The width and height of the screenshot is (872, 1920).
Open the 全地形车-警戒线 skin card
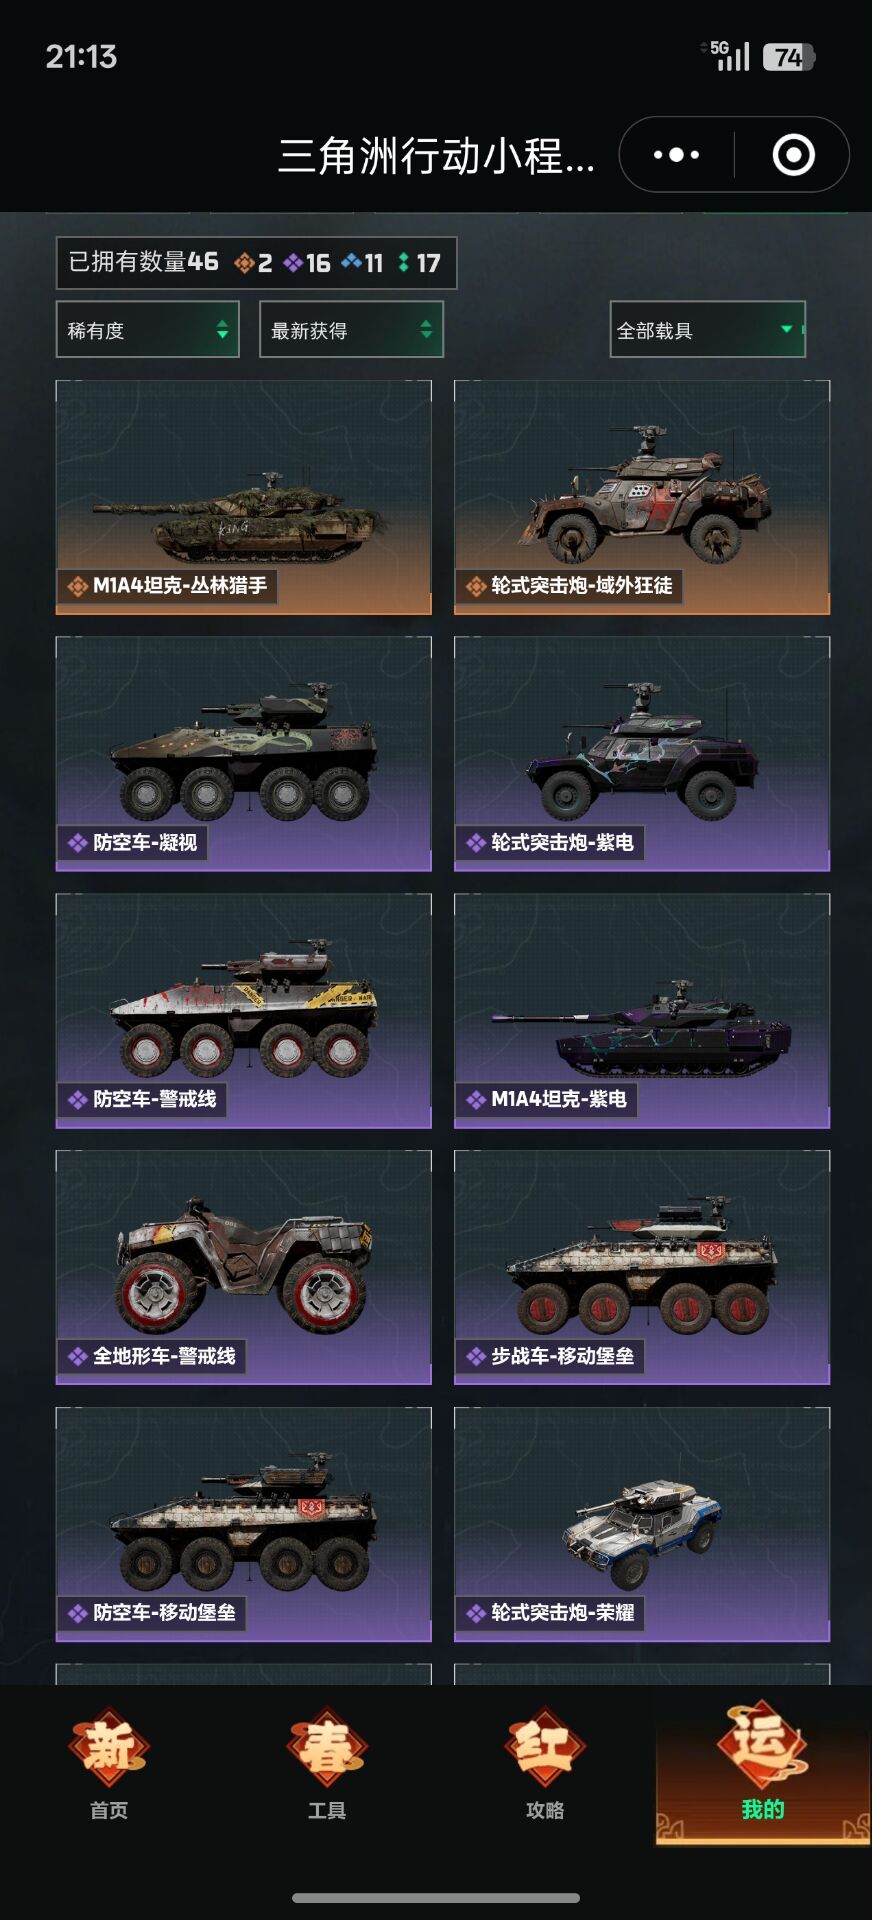tap(244, 1267)
